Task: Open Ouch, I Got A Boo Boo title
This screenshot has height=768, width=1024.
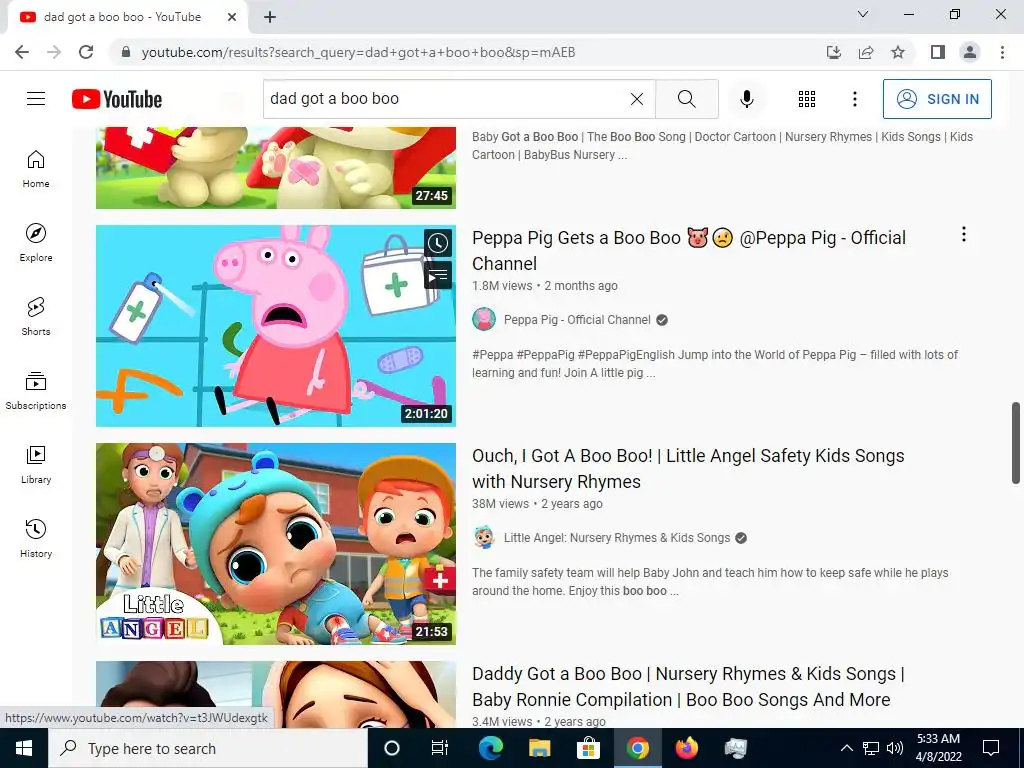Action: tap(688, 468)
